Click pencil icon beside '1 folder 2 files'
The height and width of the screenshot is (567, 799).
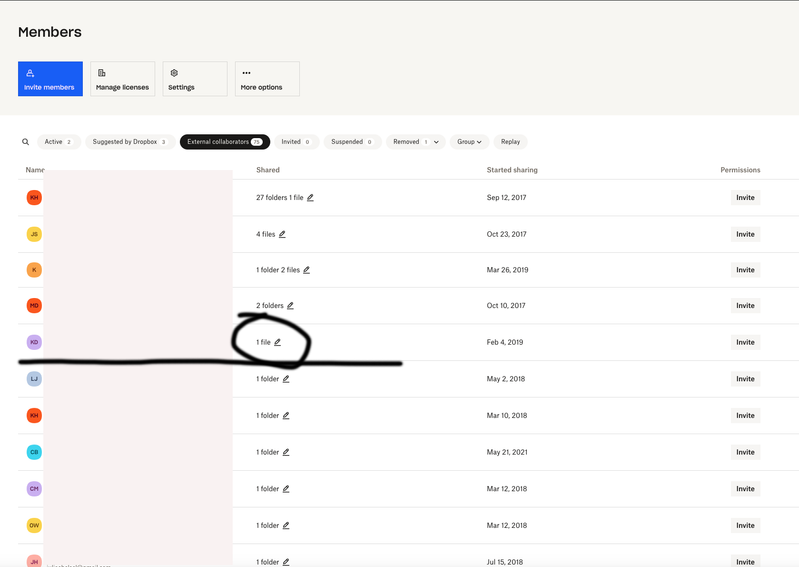307,270
